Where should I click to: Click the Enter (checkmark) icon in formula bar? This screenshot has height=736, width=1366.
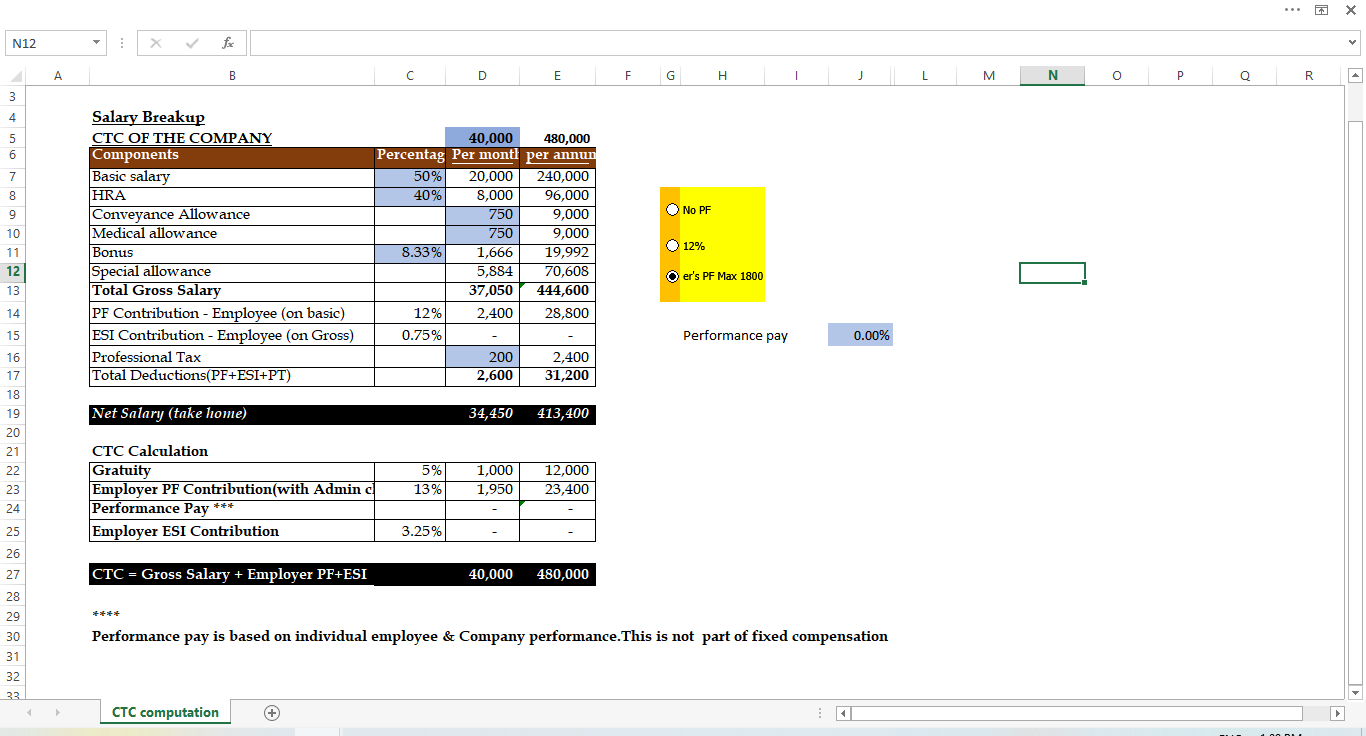(191, 42)
